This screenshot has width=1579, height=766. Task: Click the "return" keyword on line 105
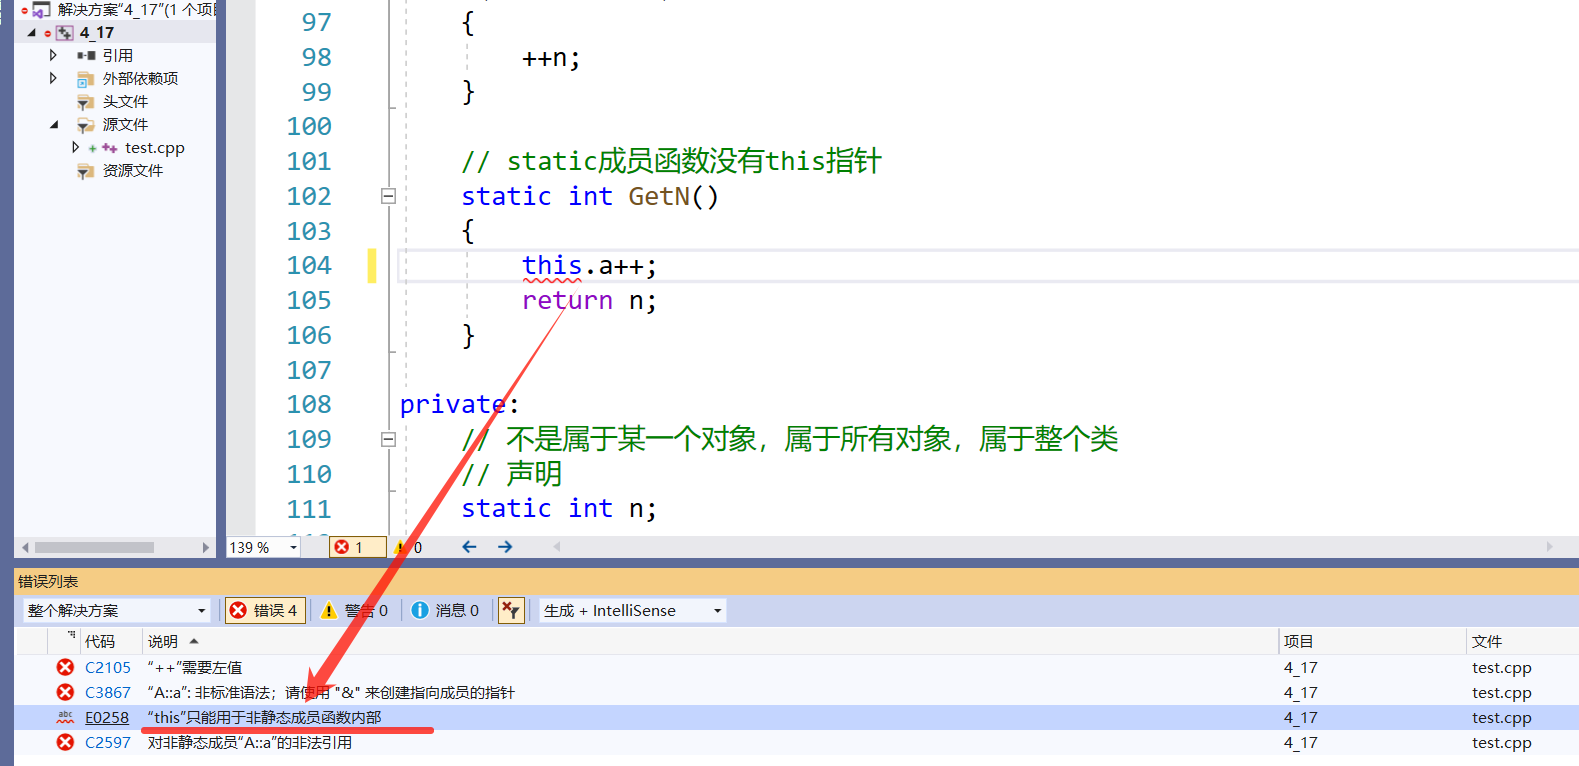point(567,300)
